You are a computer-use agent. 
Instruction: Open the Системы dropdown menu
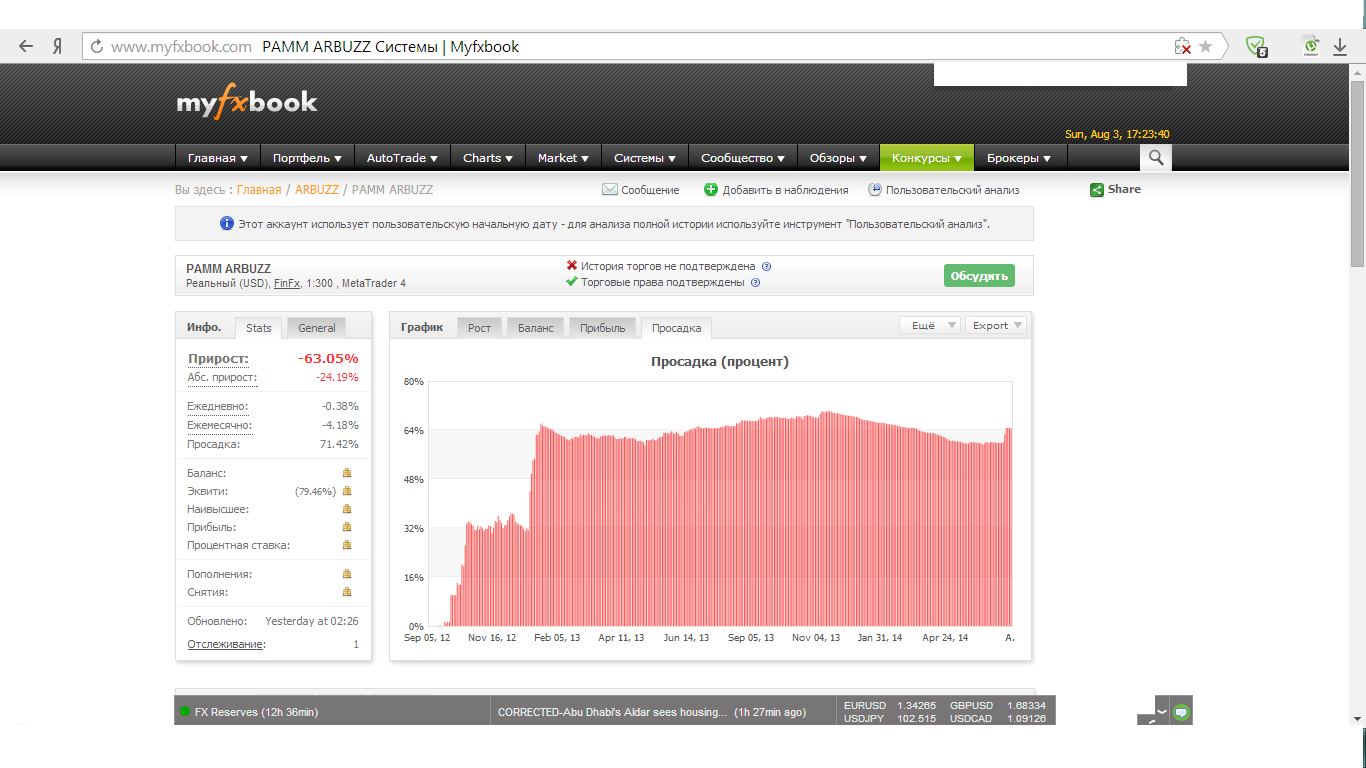645,158
